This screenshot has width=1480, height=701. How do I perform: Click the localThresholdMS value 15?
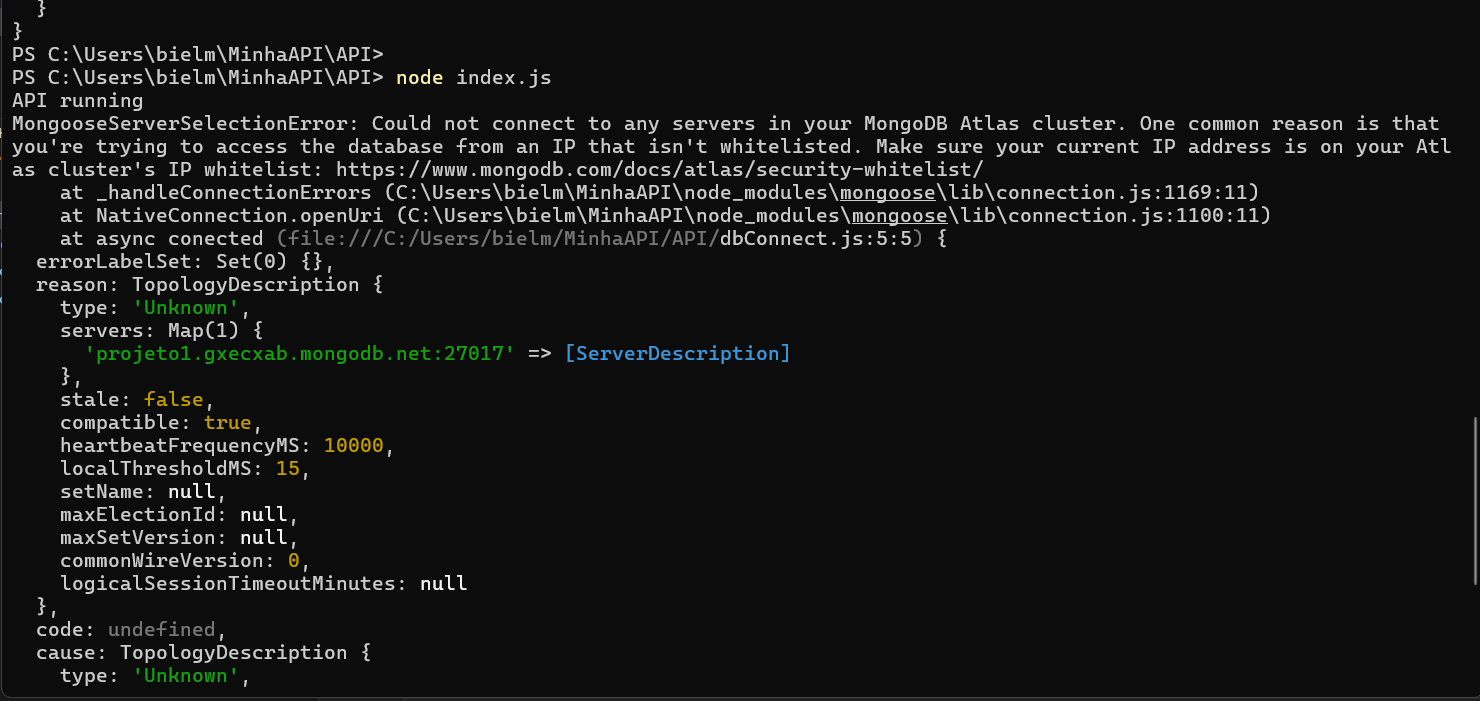288,469
